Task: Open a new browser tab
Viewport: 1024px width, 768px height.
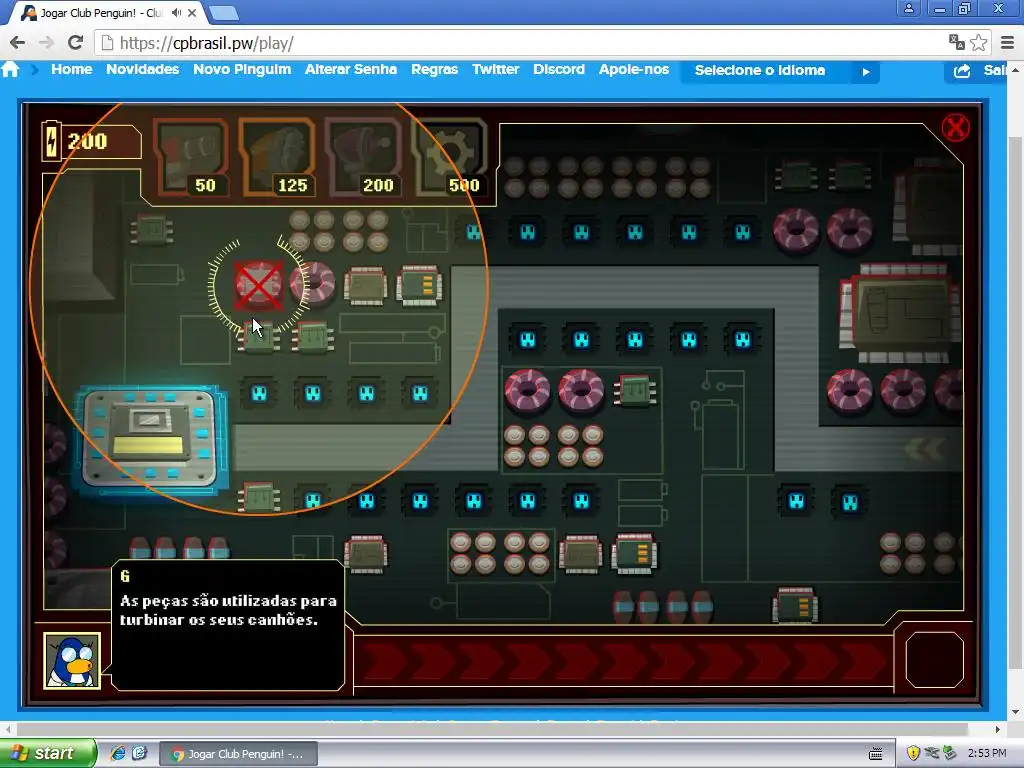Action: click(x=224, y=13)
